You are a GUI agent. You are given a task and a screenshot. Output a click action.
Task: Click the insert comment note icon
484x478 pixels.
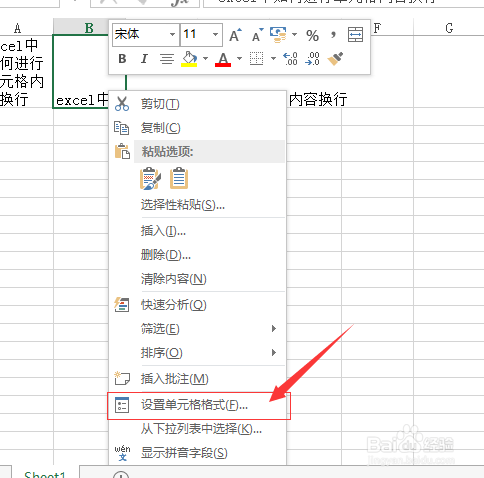122,378
